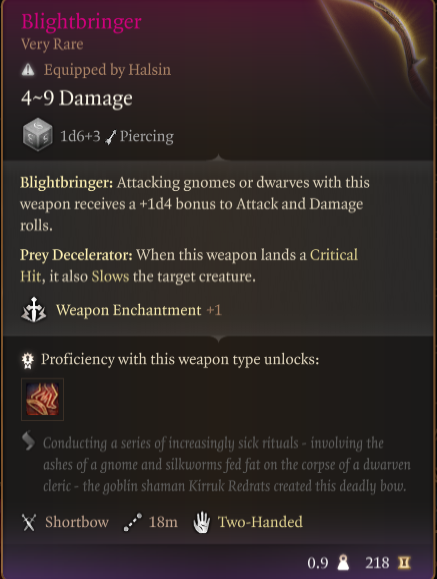The width and height of the screenshot is (437, 579).
Task: Click the weight icon beside 0.9
Action: [344, 563]
